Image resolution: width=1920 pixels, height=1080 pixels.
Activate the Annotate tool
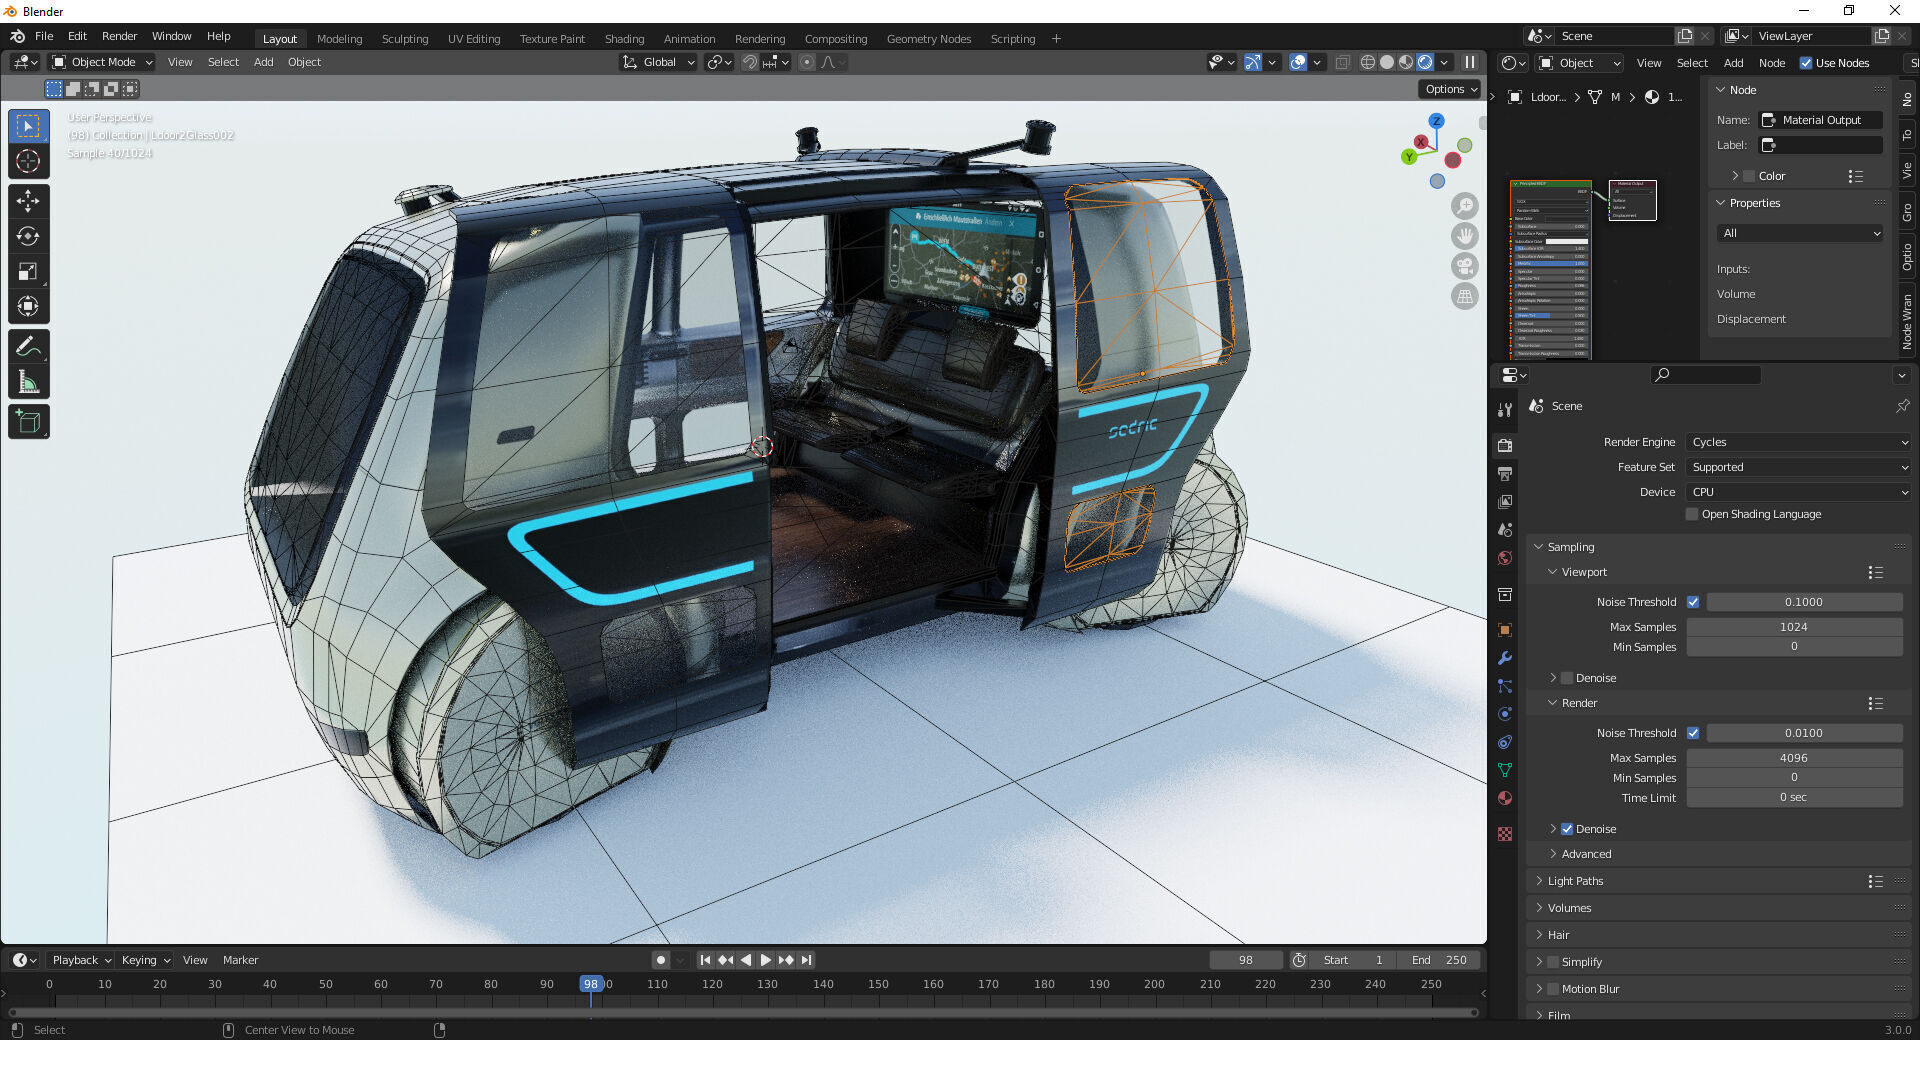point(28,347)
